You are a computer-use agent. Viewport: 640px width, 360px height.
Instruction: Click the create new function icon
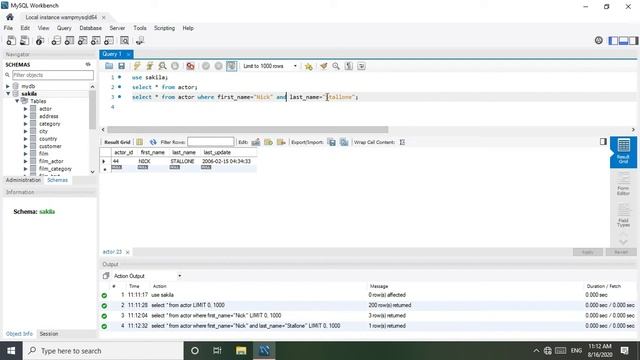pyautogui.click(x=109, y=40)
